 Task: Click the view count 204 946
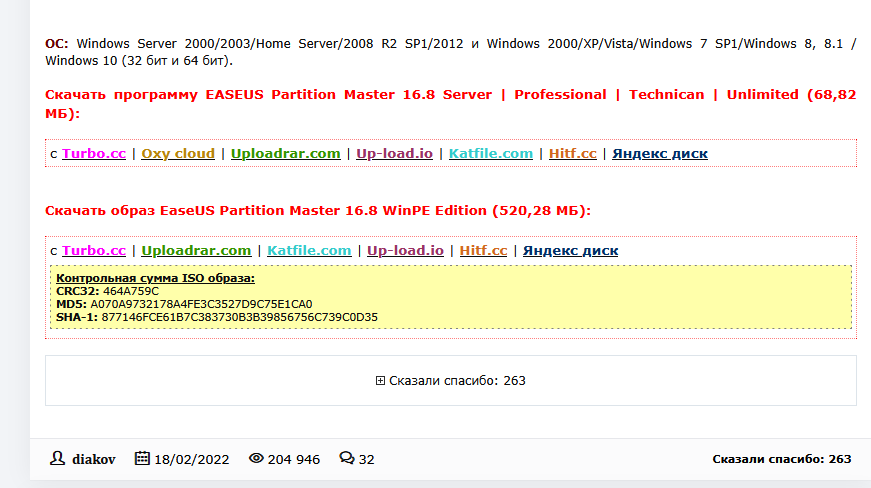click(x=294, y=459)
